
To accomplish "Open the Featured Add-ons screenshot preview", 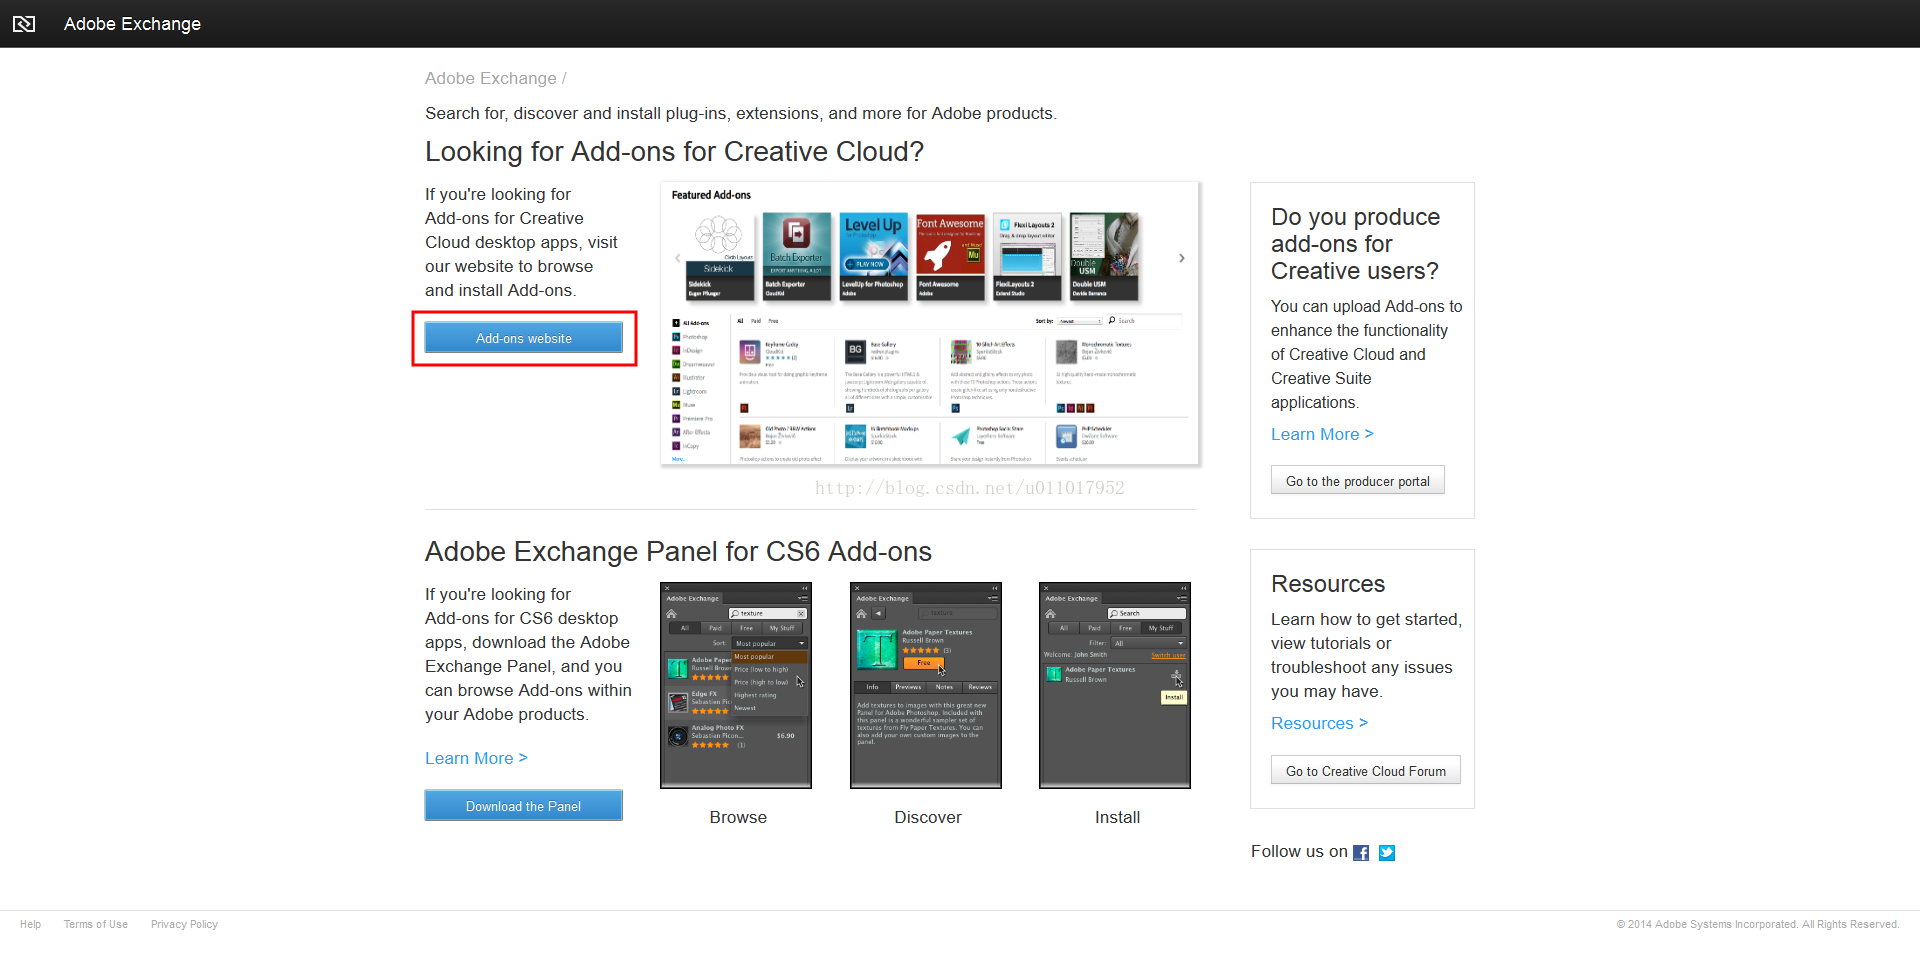I will 930,324.
